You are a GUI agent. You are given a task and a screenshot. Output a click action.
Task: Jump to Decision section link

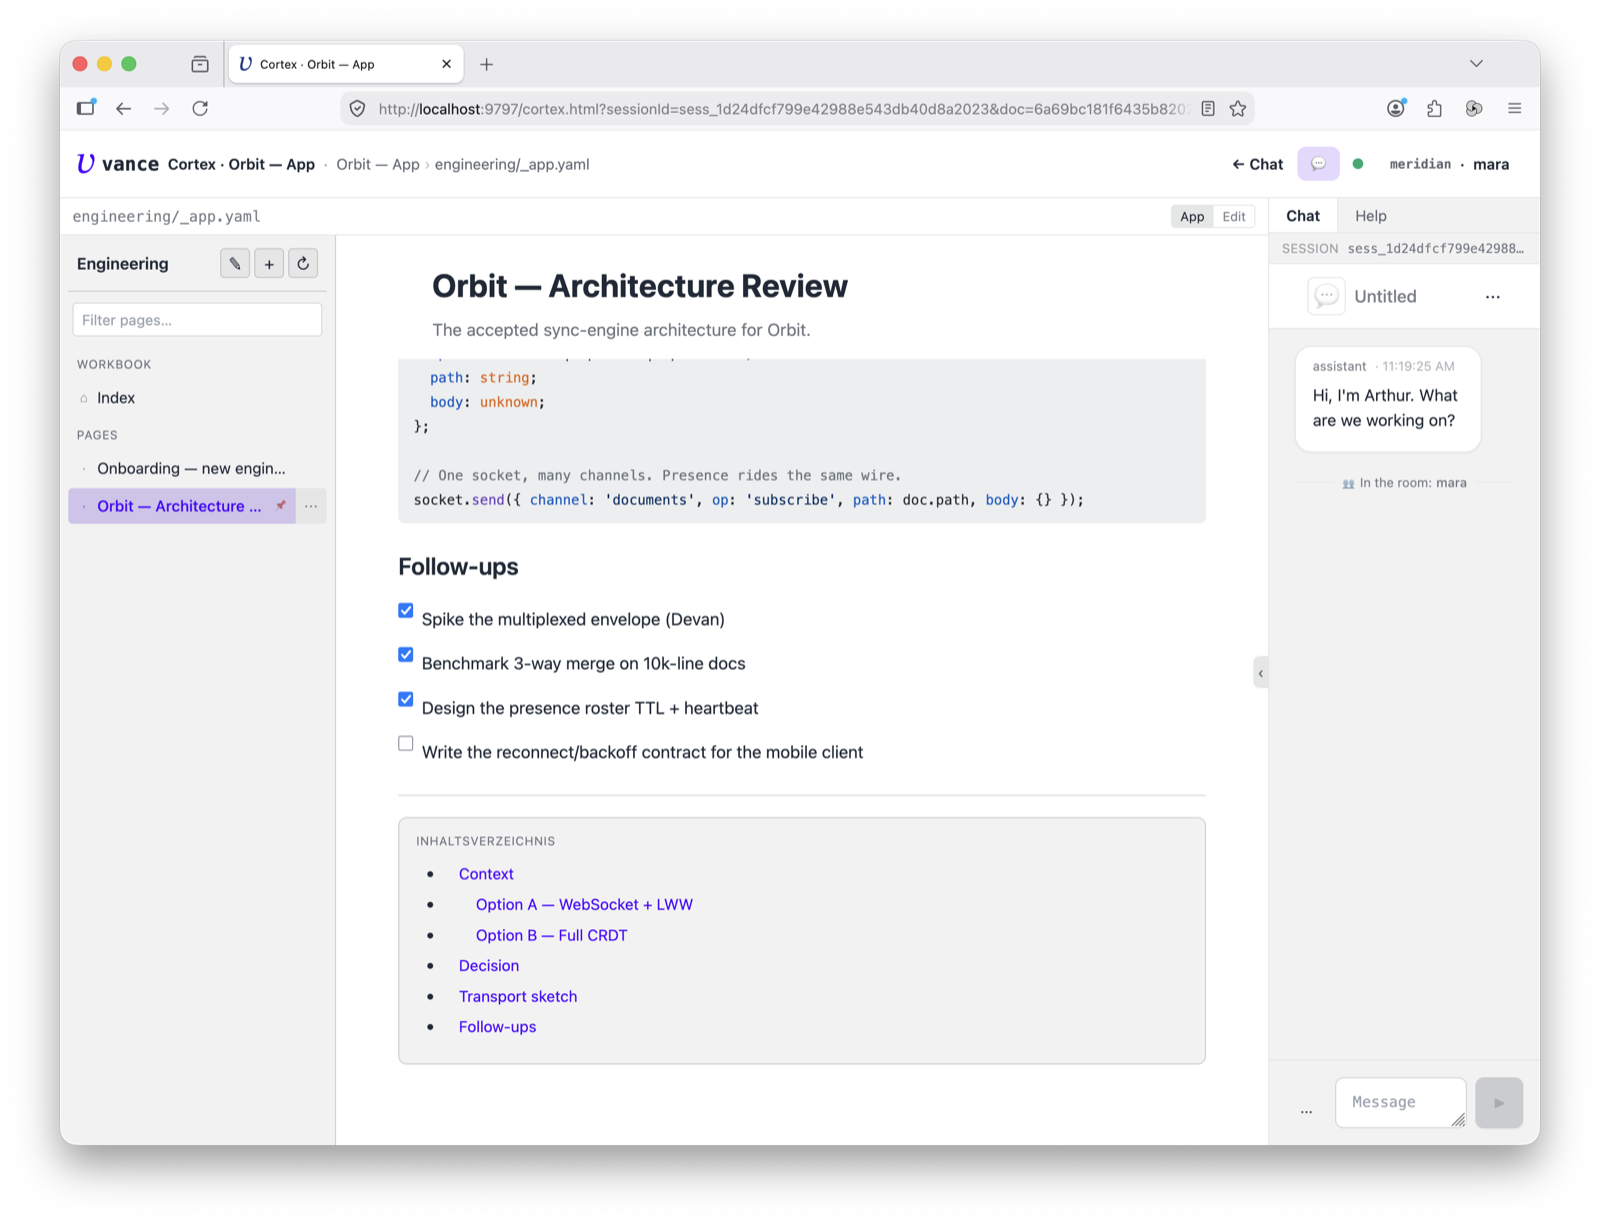[x=489, y=966]
